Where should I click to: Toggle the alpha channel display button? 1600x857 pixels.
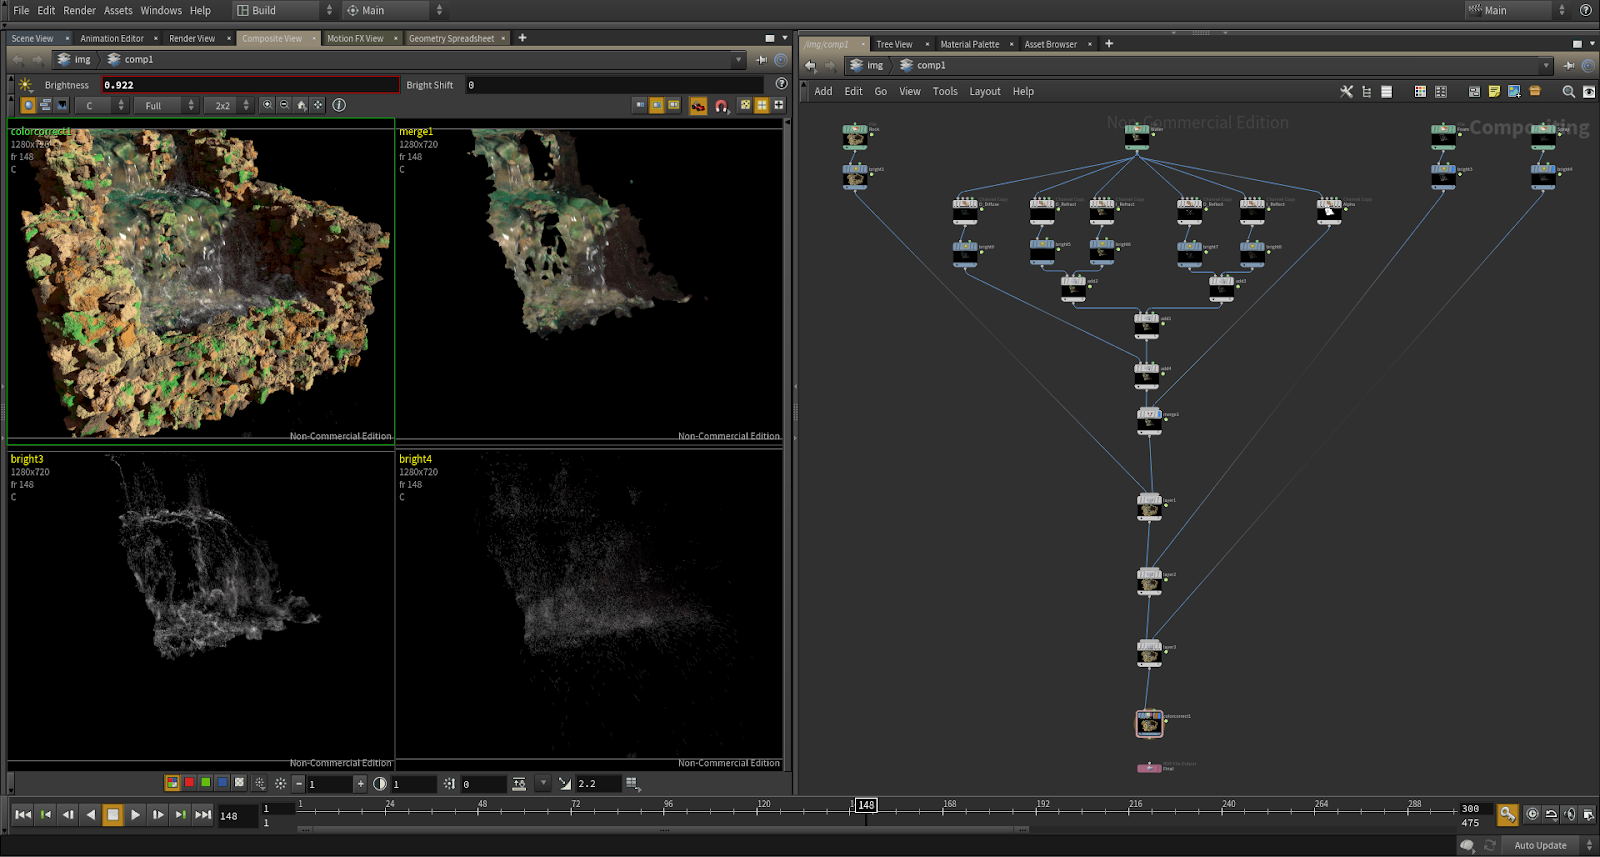pos(239,783)
